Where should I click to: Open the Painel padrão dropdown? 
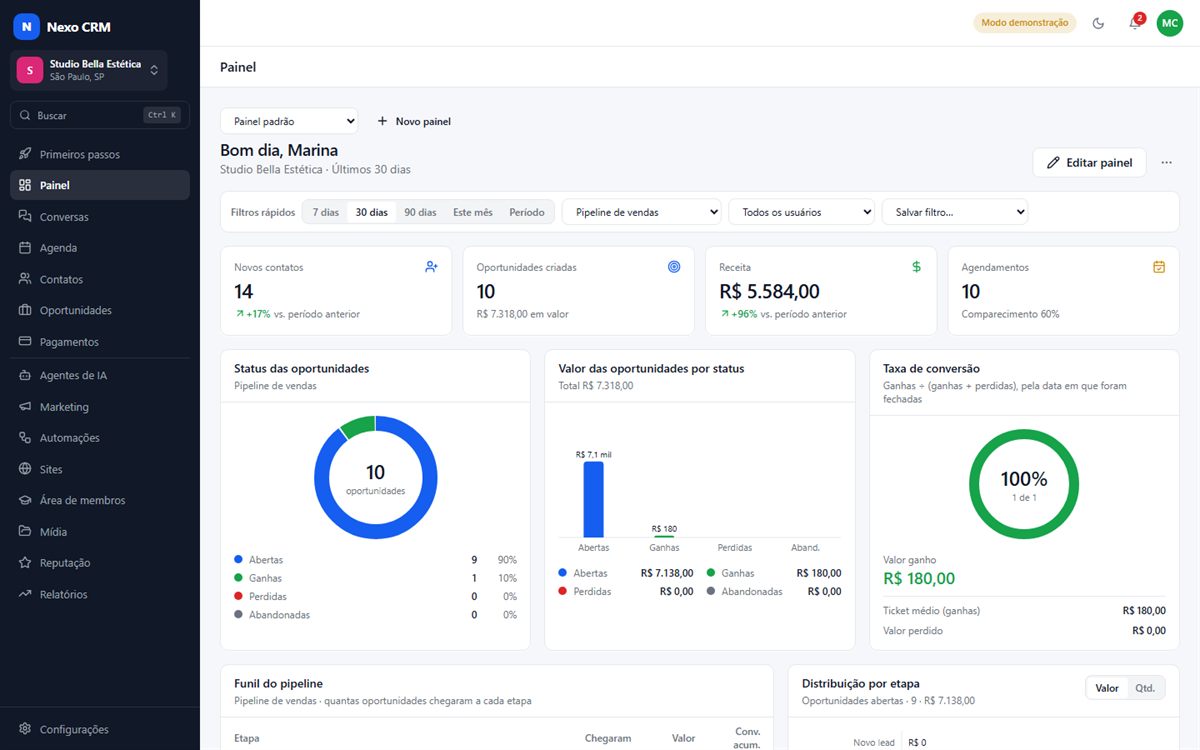pyautogui.click(x=289, y=121)
